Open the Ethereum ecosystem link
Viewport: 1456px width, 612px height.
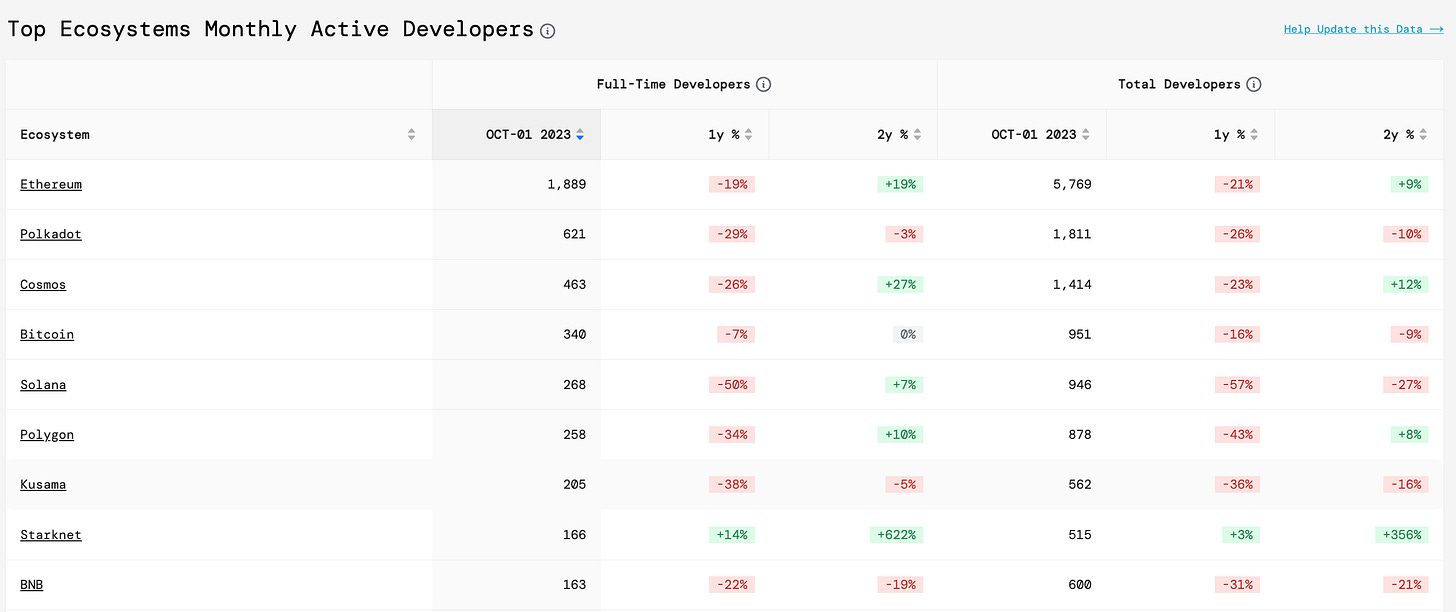51,185
